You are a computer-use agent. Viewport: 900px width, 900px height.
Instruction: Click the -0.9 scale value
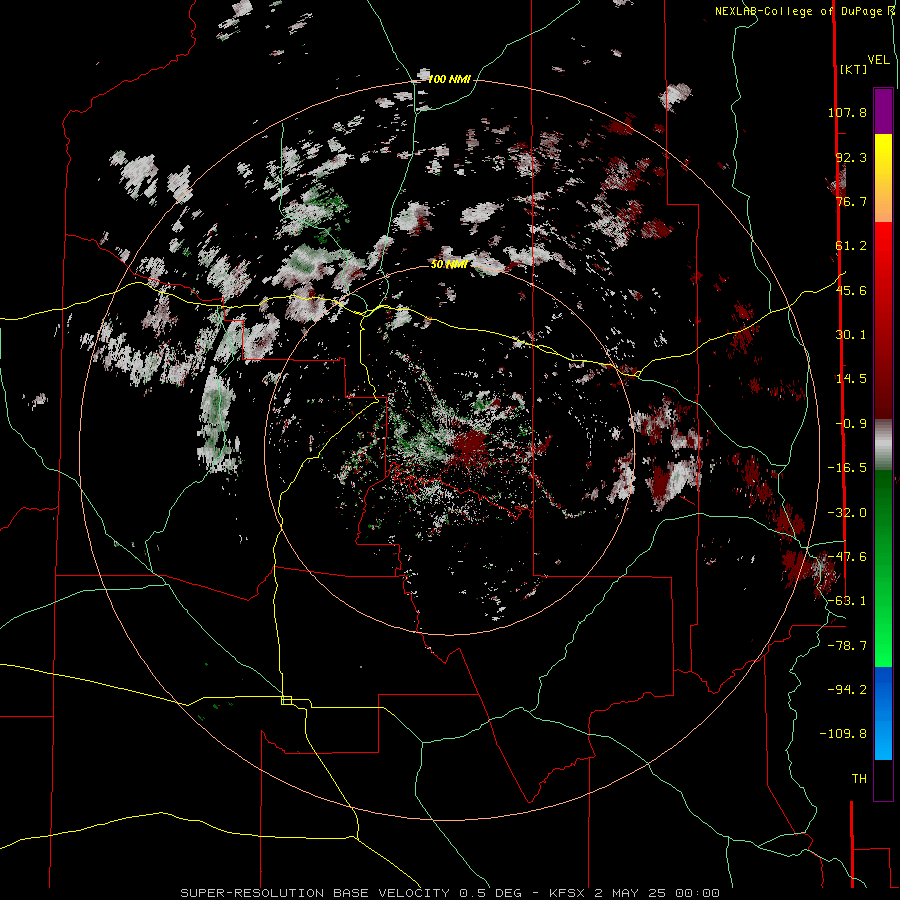pos(851,424)
